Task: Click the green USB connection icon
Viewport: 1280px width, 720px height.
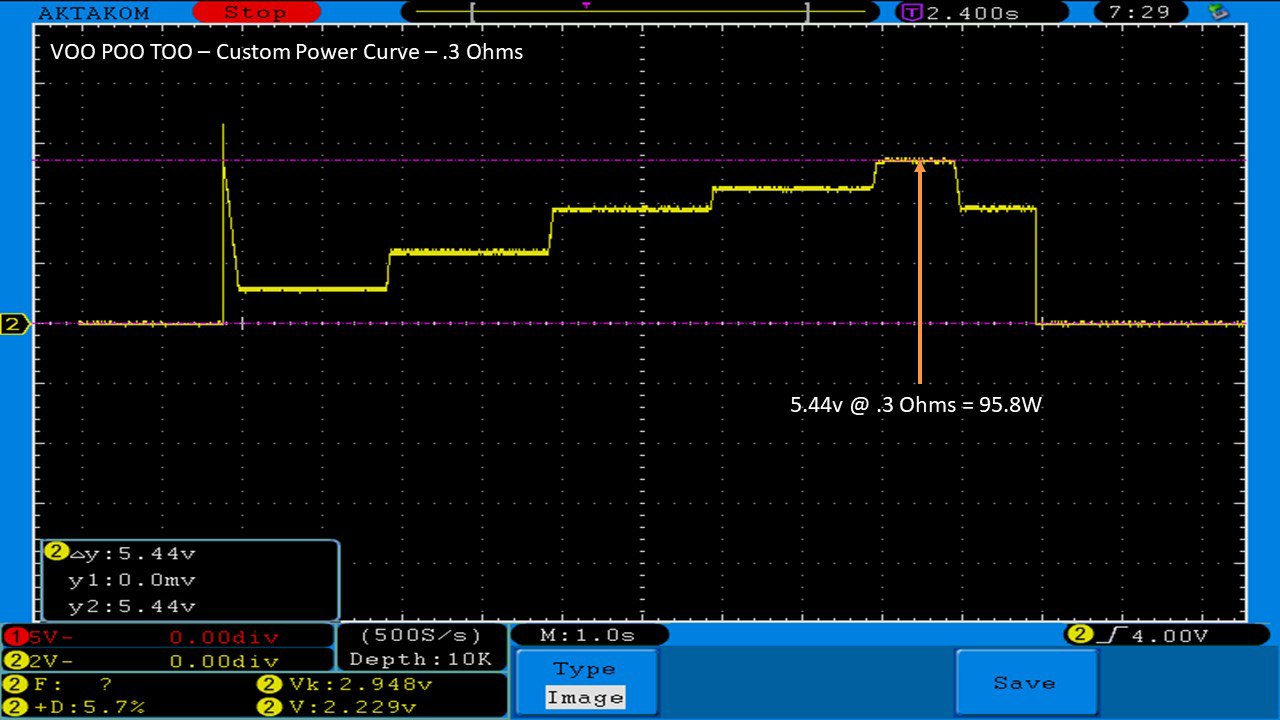Action: click(1218, 12)
